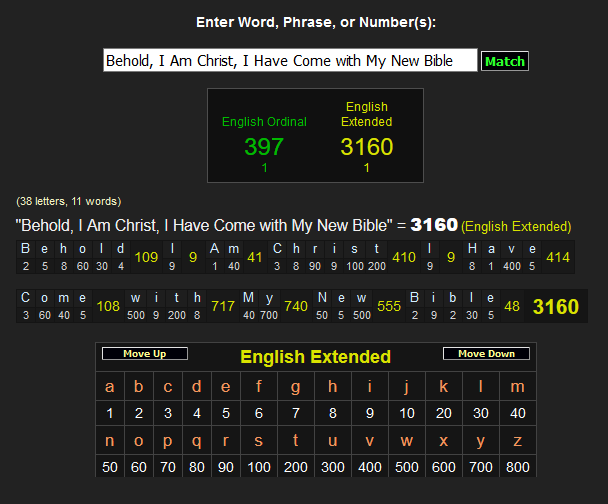
Task: Click the word sum 555 for New
Action: pos(389,306)
